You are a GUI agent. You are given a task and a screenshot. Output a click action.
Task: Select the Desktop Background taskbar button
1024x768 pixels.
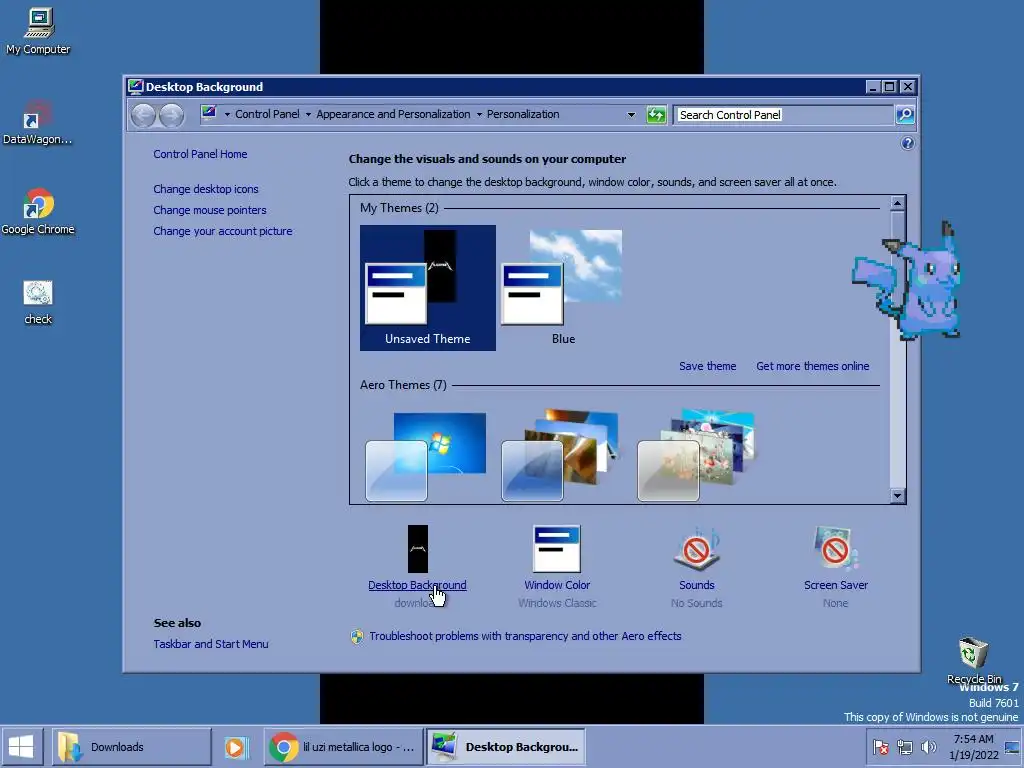tap(506, 747)
